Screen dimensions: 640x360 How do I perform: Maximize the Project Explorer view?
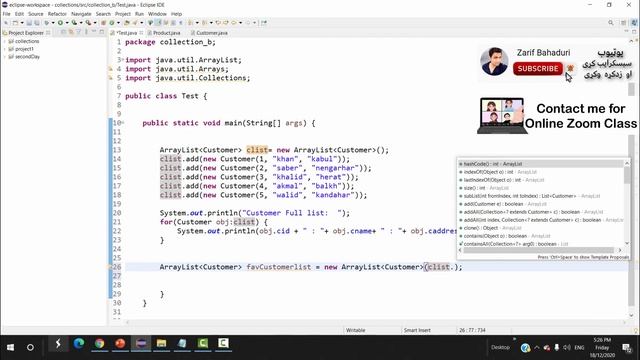pos(101,33)
